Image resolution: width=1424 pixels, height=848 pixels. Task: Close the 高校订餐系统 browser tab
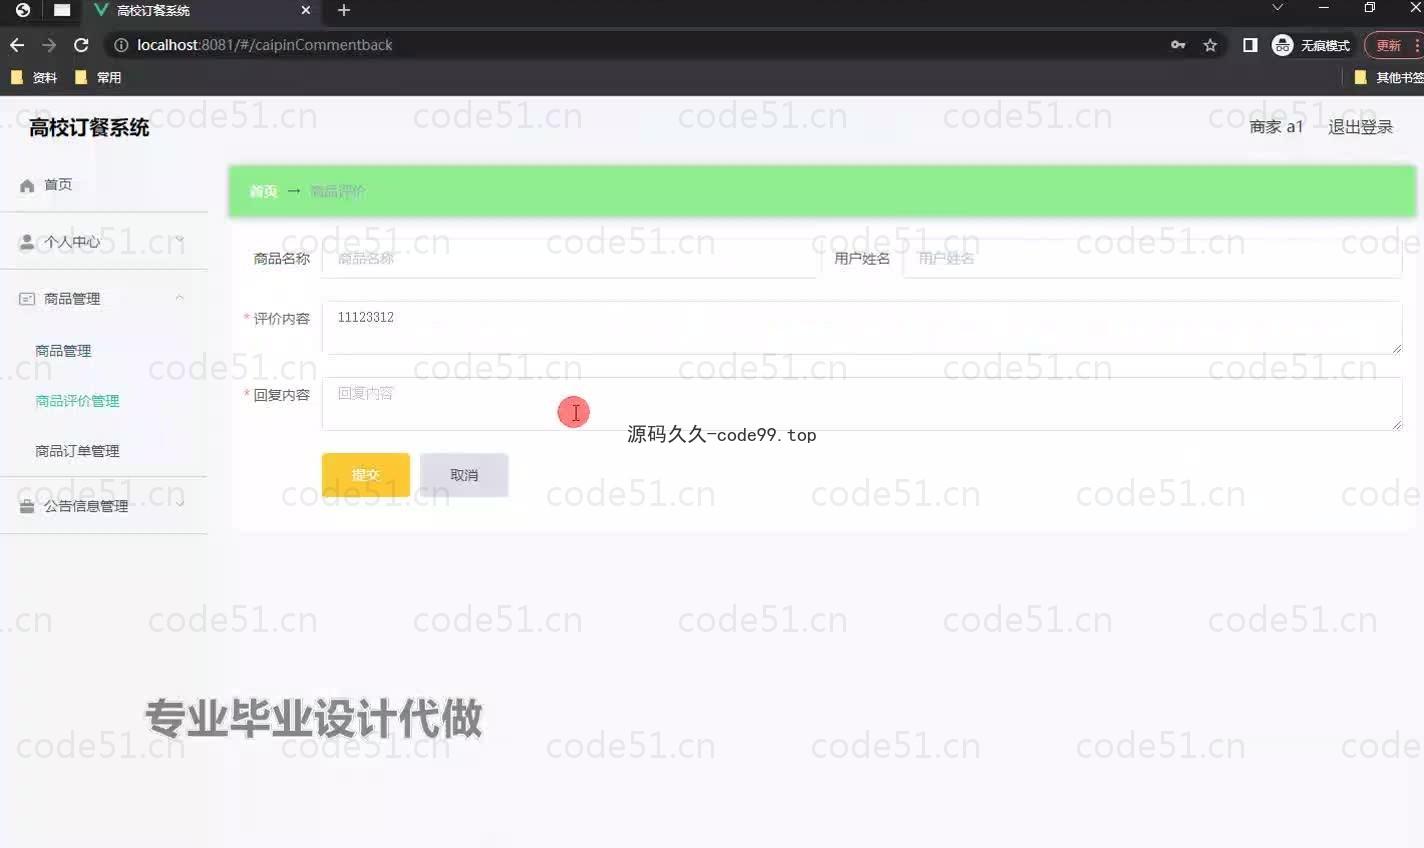(306, 10)
